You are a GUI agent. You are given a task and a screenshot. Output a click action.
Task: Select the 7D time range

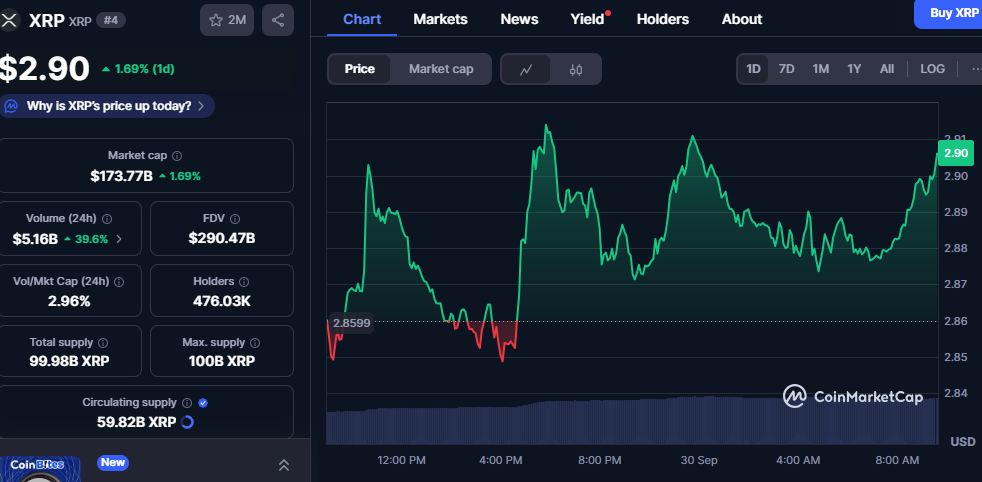pyautogui.click(x=786, y=69)
